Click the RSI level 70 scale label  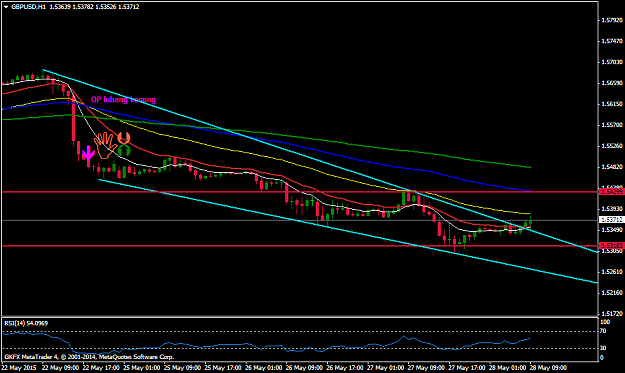(603, 331)
